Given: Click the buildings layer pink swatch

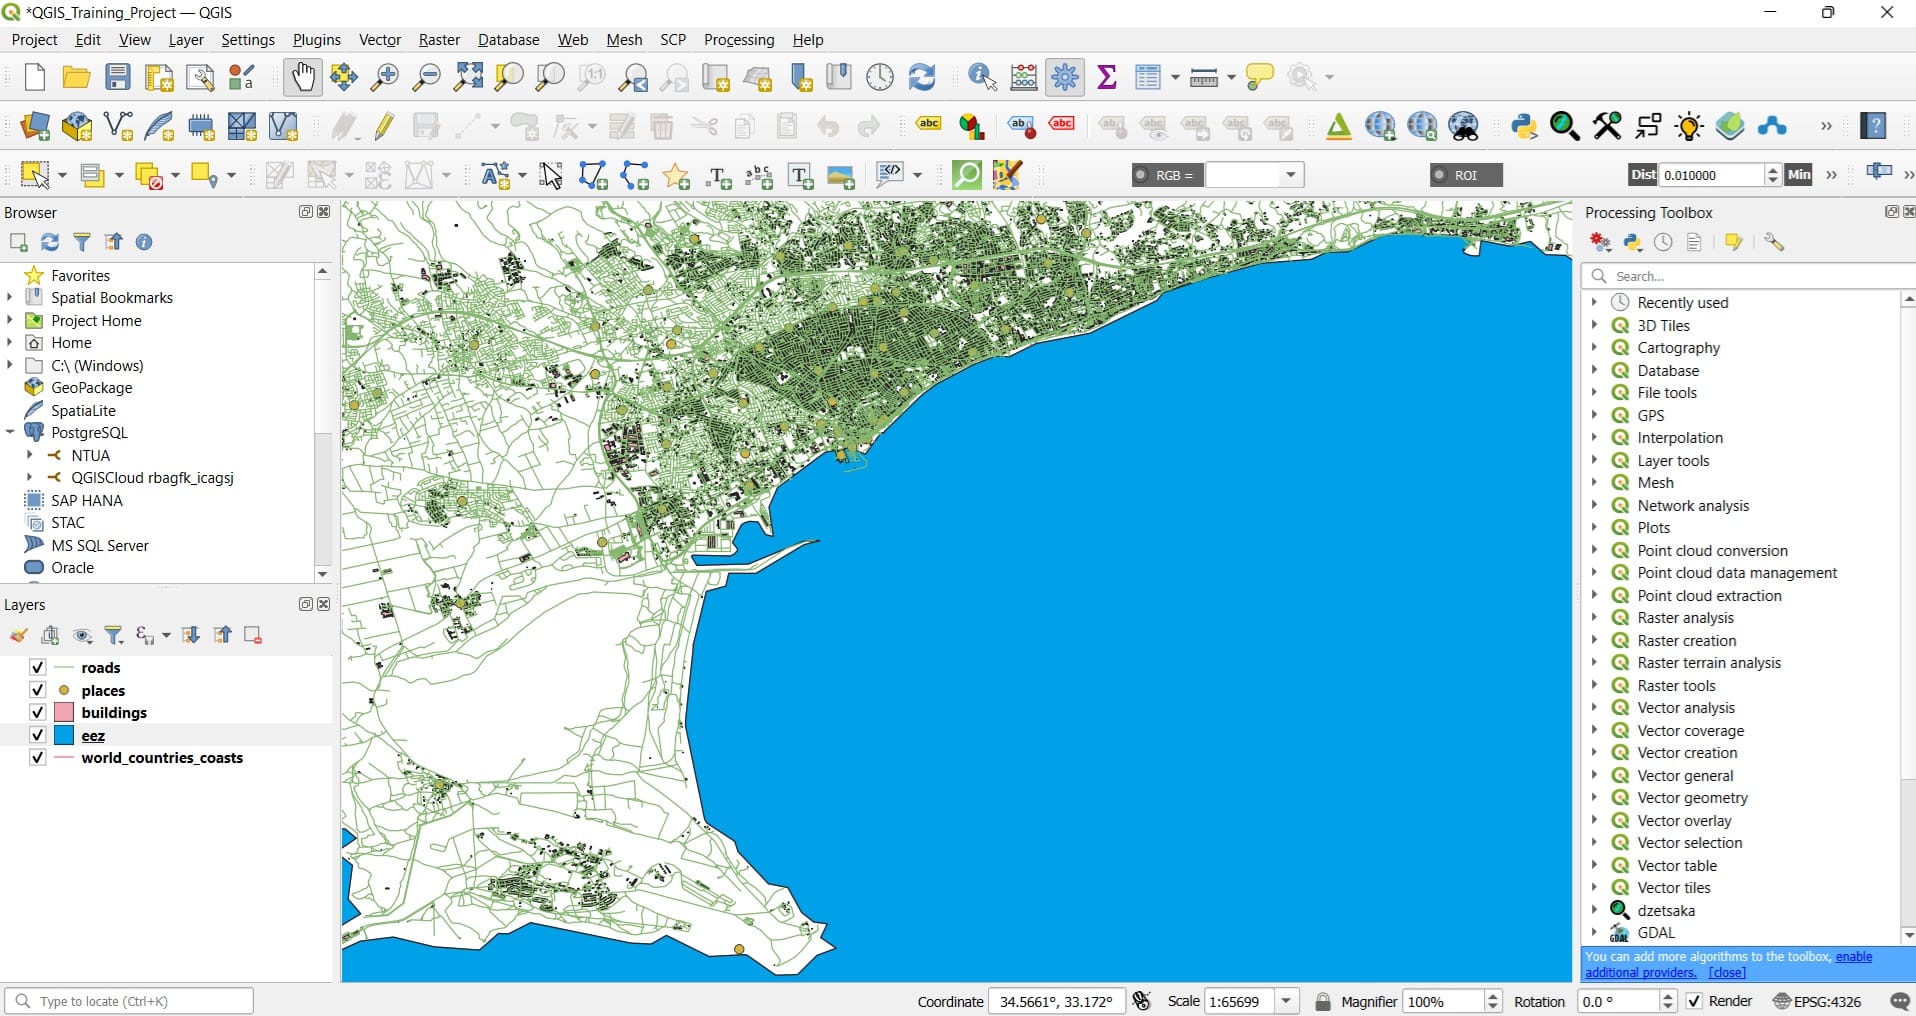Looking at the screenshot, I should [64, 712].
